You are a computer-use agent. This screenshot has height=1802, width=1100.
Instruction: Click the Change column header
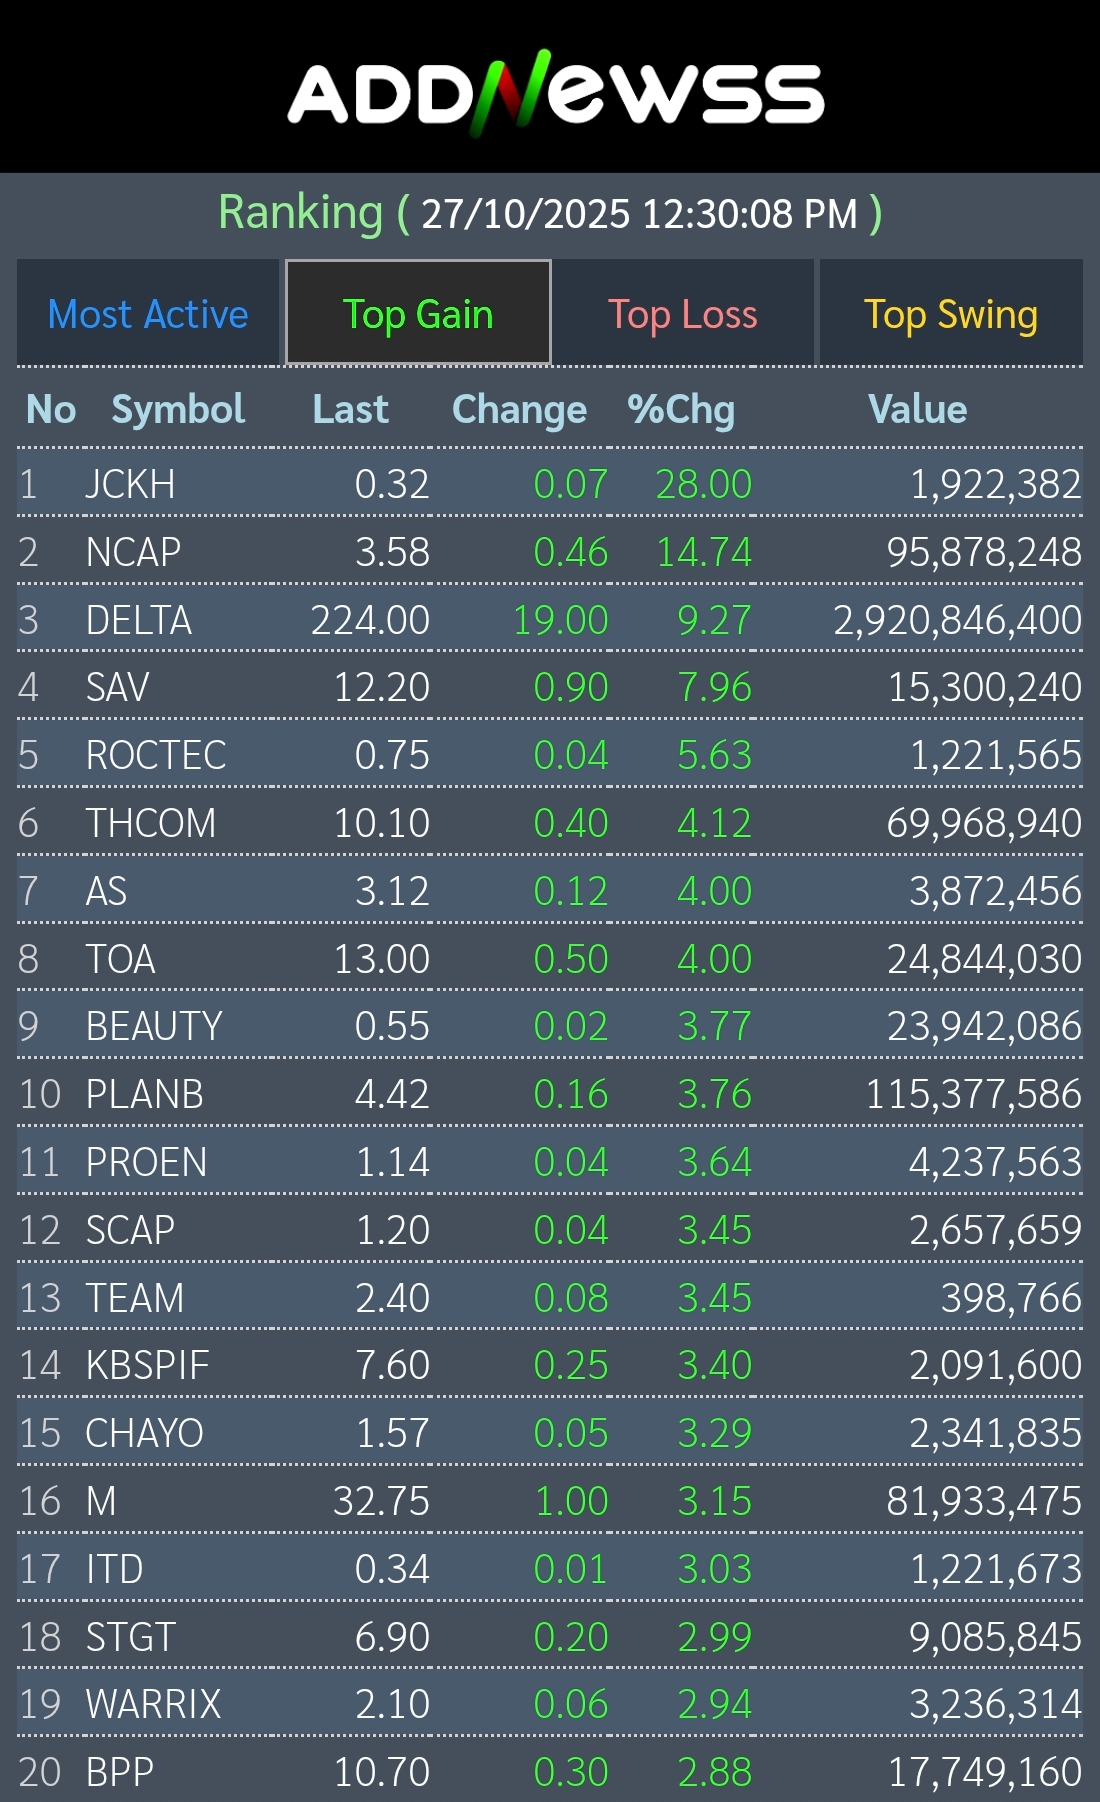point(519,409)
